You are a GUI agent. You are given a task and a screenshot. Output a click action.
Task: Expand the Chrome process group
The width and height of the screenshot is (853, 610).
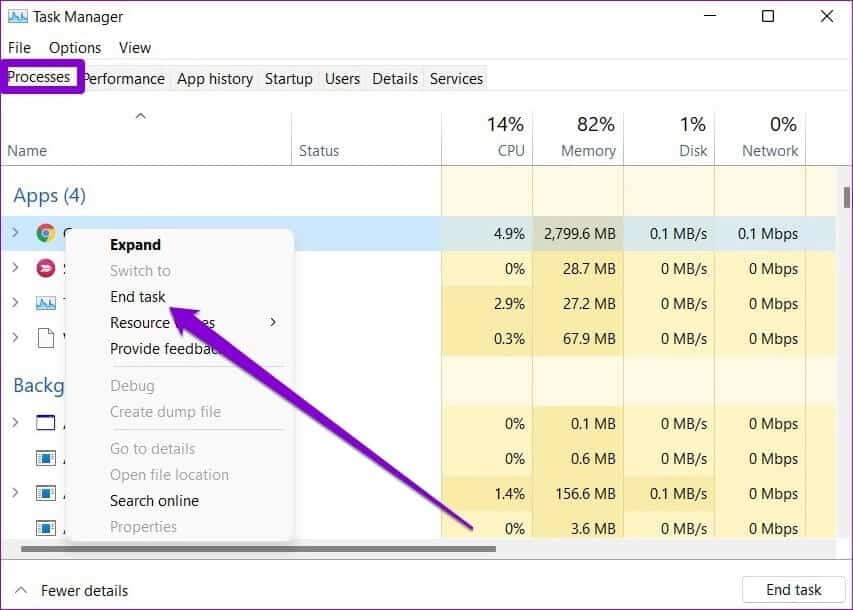tap(15, 232)
